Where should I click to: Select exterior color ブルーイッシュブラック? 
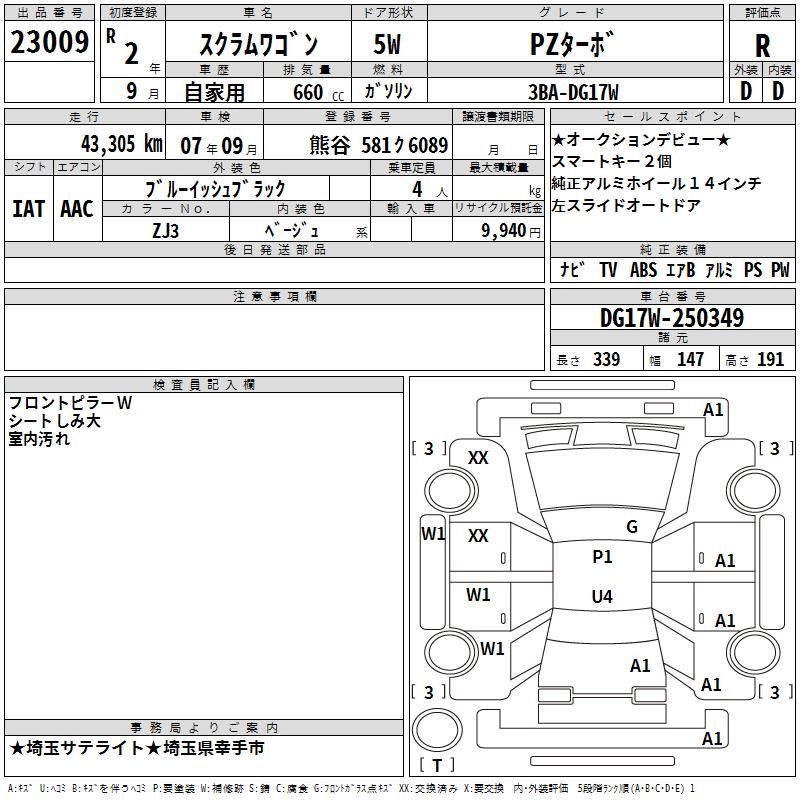click(215, 188)
